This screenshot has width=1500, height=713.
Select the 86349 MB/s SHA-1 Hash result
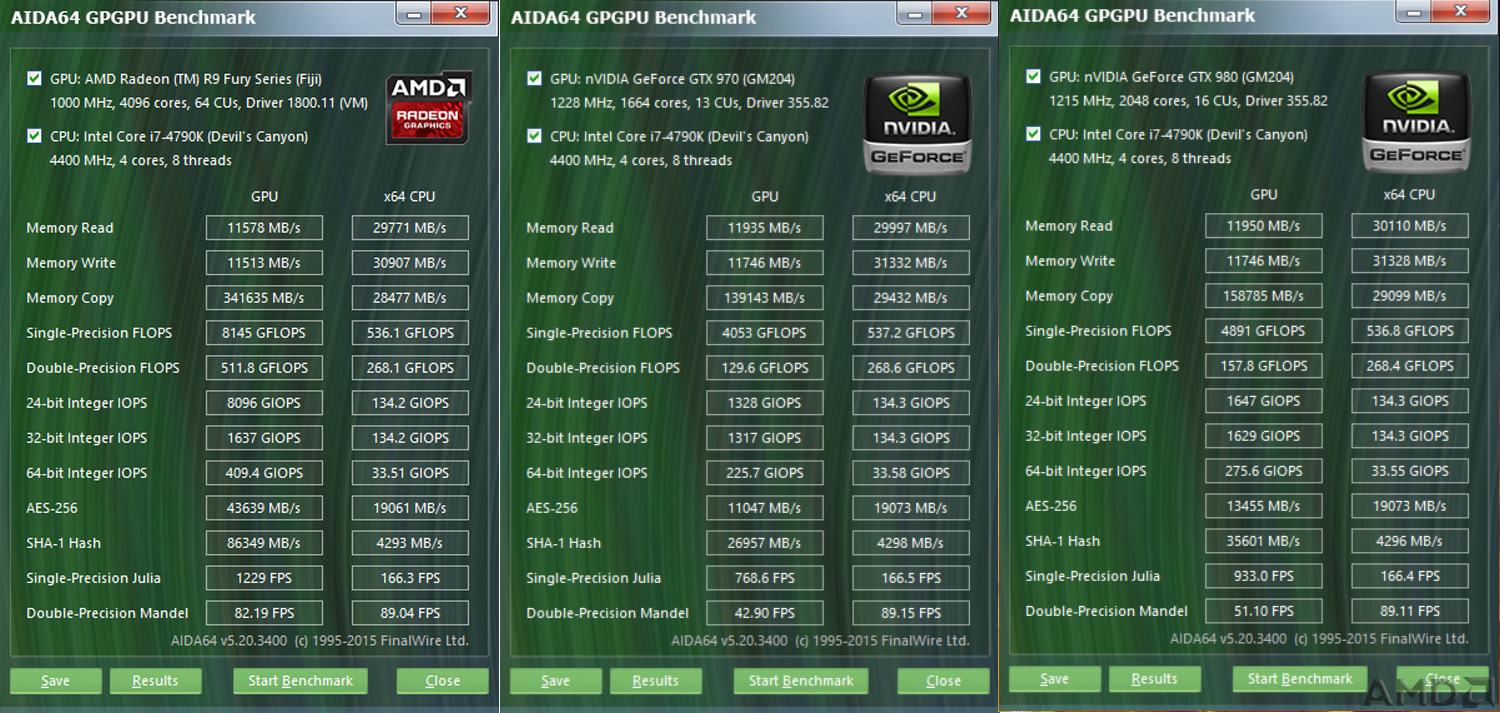pos(264,543)
